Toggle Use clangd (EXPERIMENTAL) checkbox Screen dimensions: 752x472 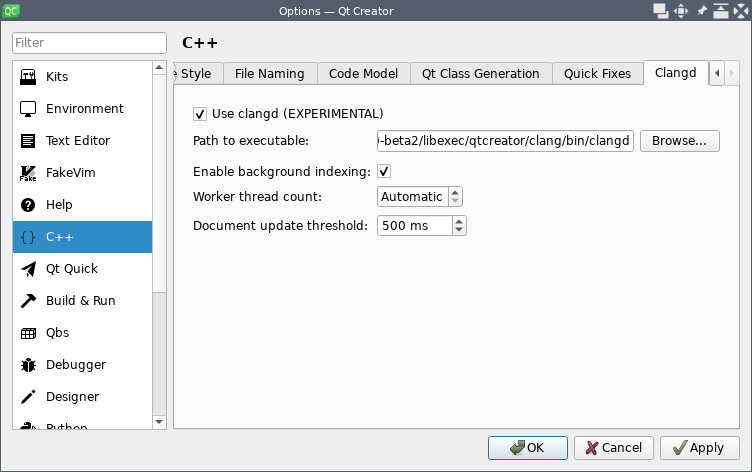click(x=200, y=114)
